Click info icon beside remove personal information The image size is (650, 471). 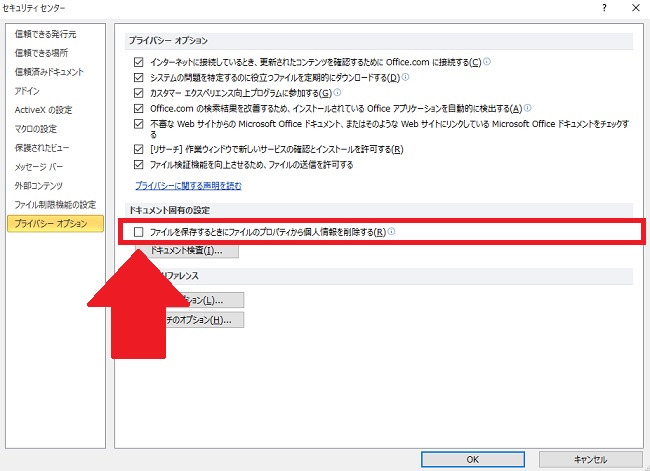pyautogui.click(x=391, y=231)
